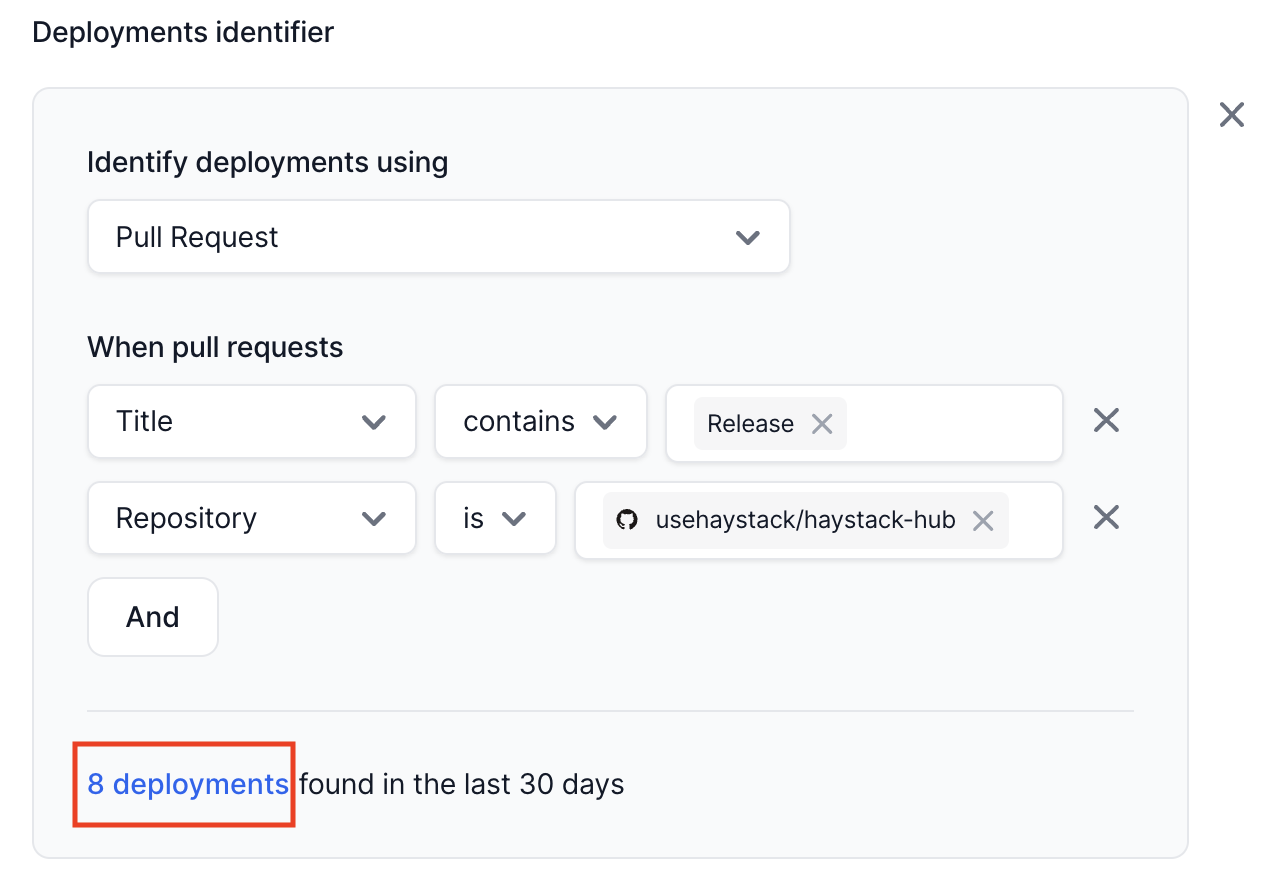Click the chevron arrow beside Title
Image resolution: width=1268 pixels, height=884 pixels.
373,422
